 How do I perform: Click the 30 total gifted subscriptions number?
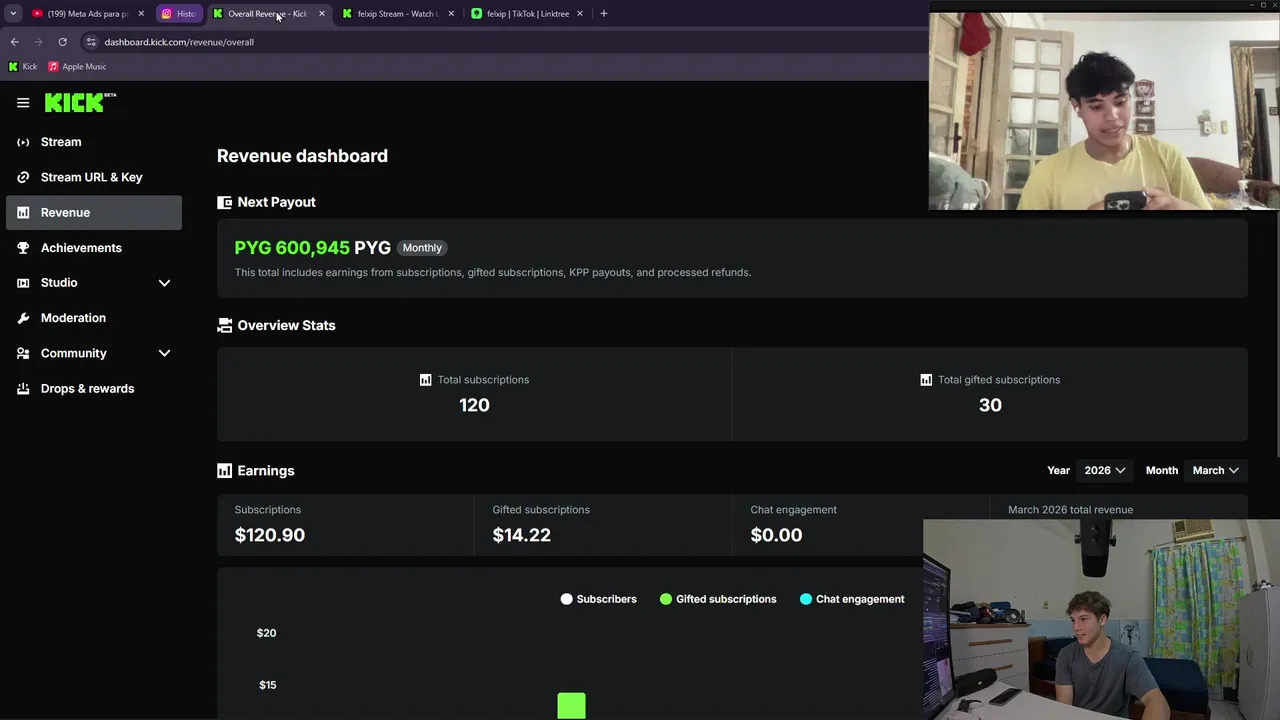[990, 405]
